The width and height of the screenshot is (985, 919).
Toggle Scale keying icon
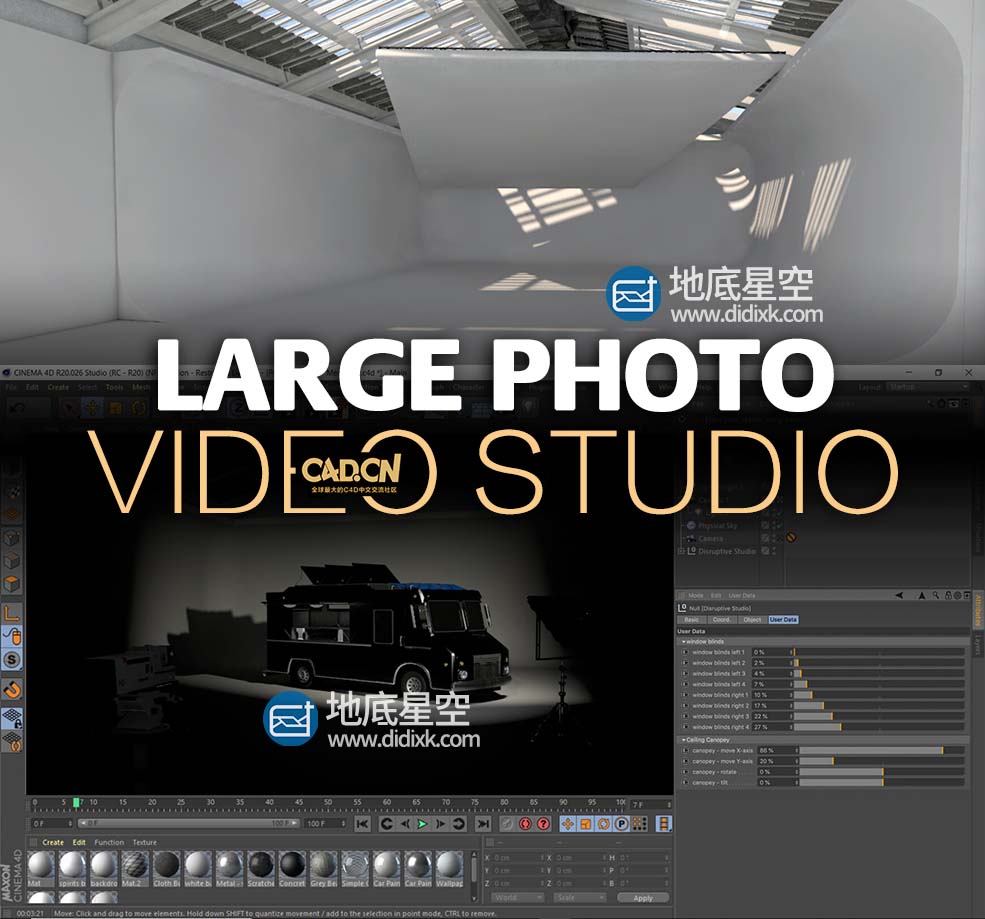585,824
